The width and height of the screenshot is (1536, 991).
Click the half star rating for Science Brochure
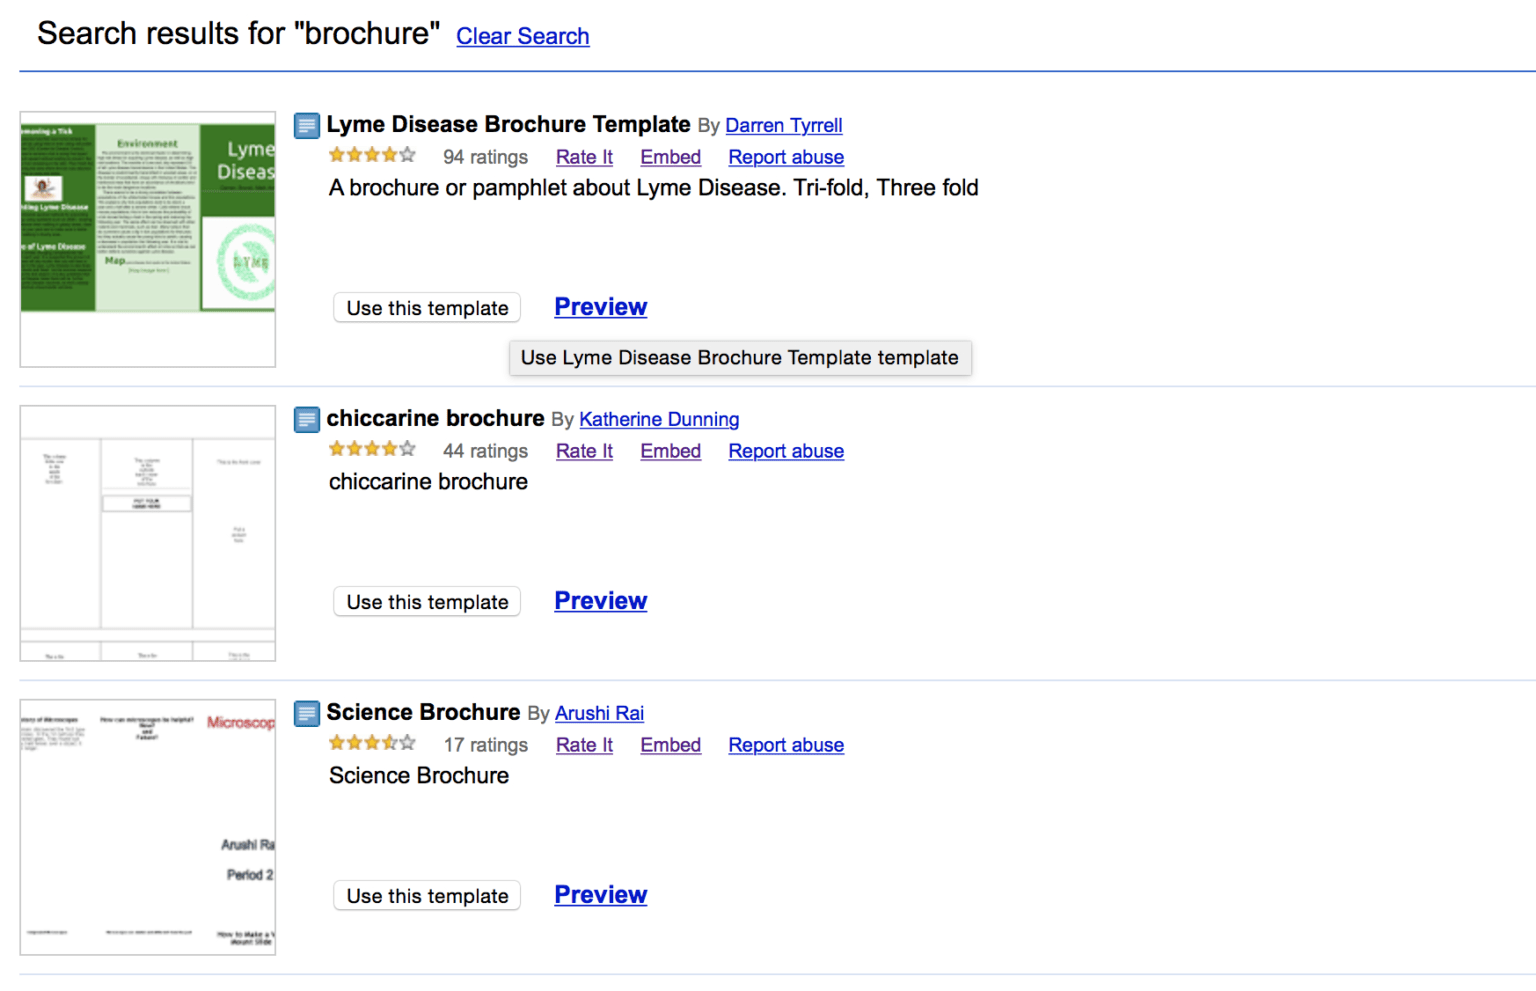point(390,743)
